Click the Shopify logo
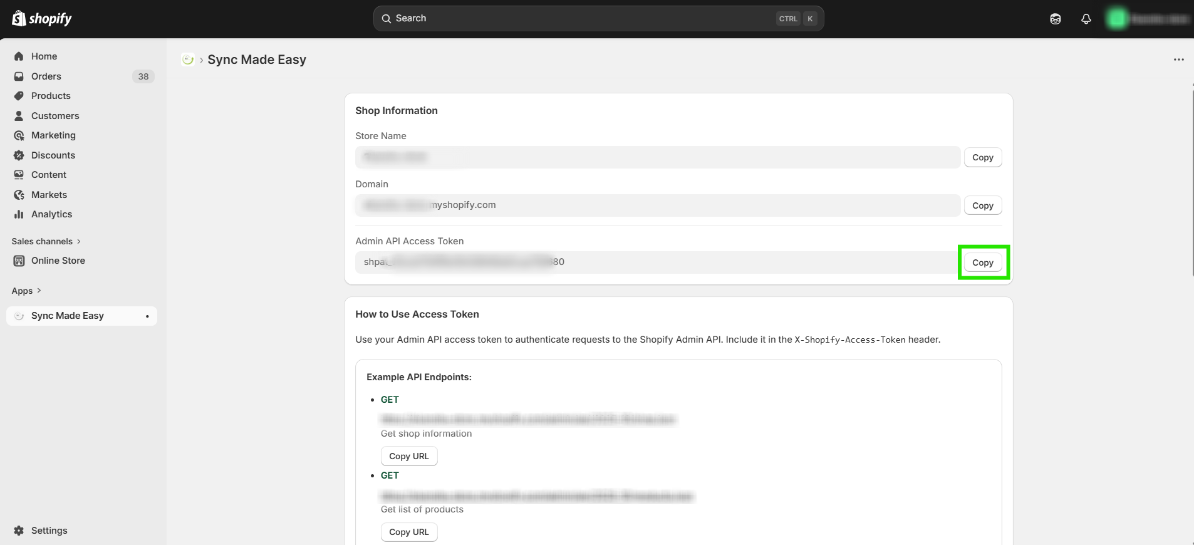 [x=42, y=19]
